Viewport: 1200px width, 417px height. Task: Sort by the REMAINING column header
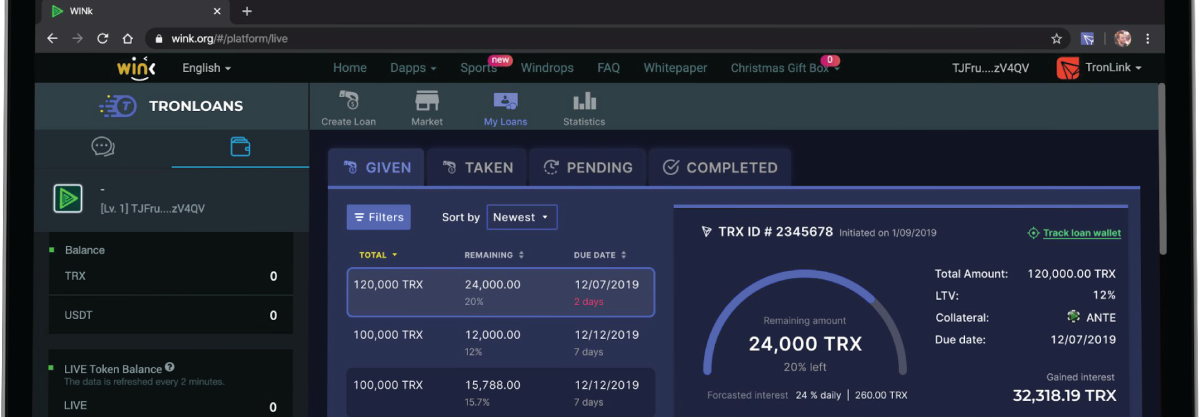[494, 255]
